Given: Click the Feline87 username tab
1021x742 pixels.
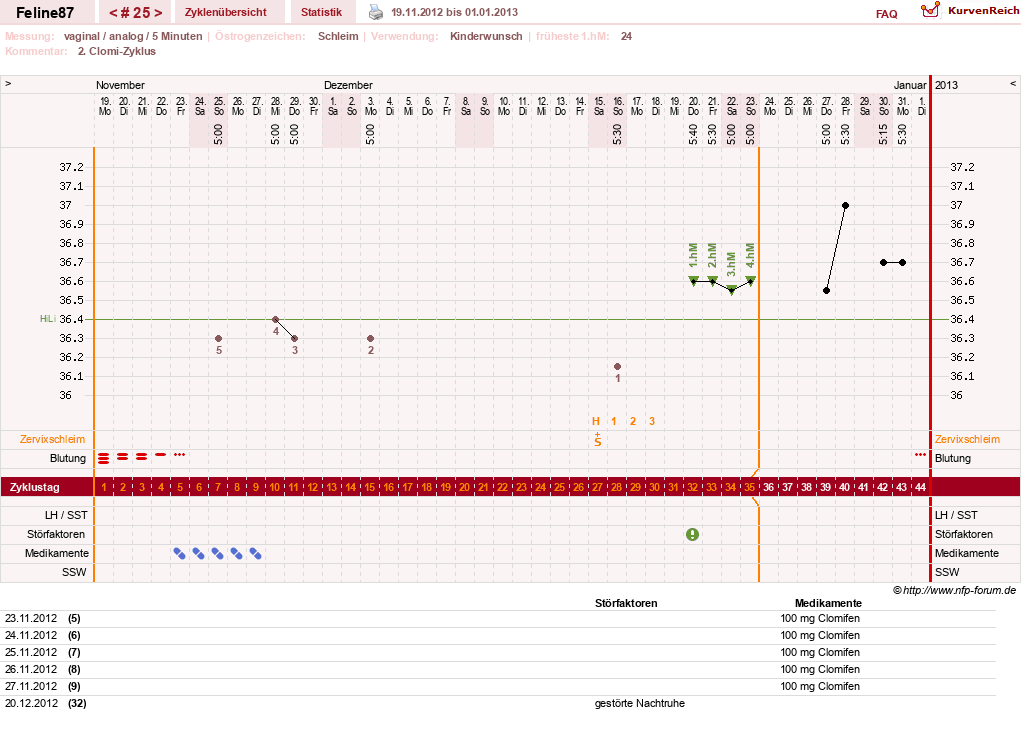Looking at the screenshot, I should tap(45, 12).
